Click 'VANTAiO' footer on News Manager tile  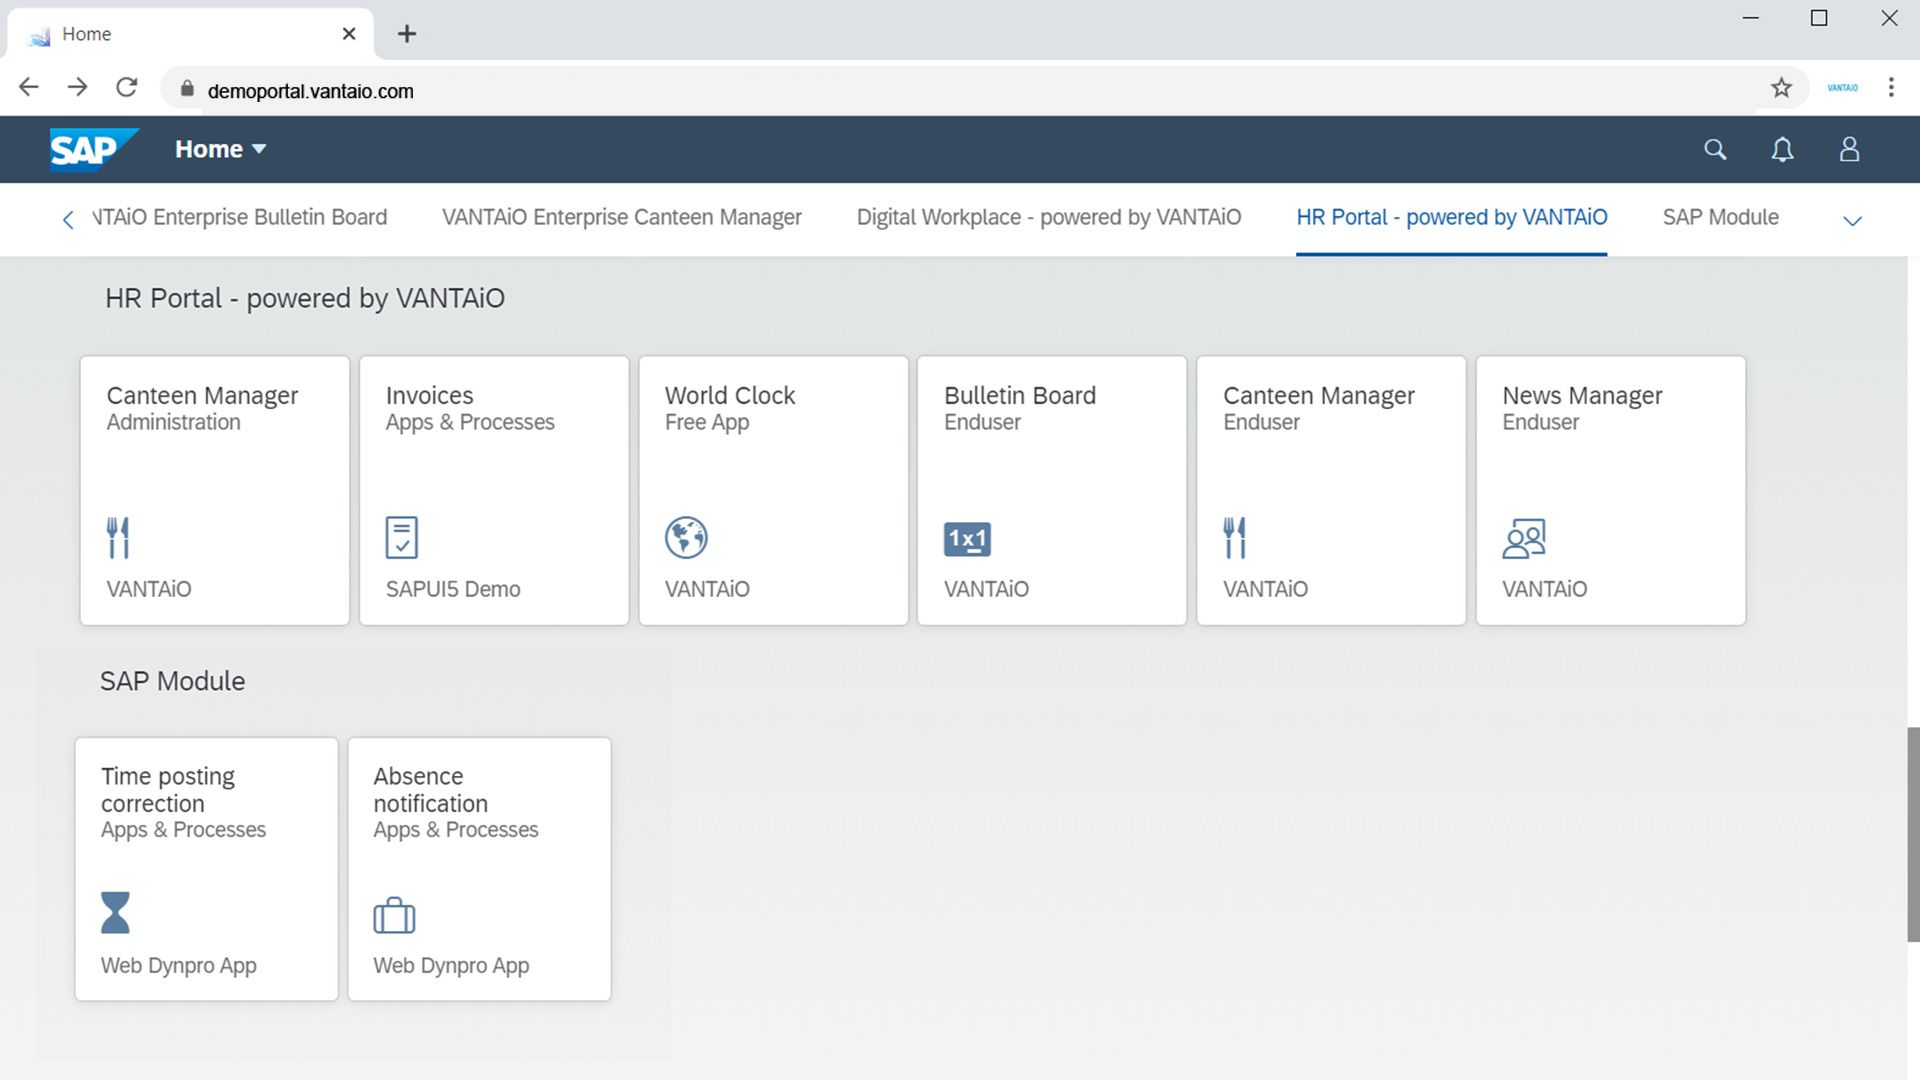click(1544, 589)
